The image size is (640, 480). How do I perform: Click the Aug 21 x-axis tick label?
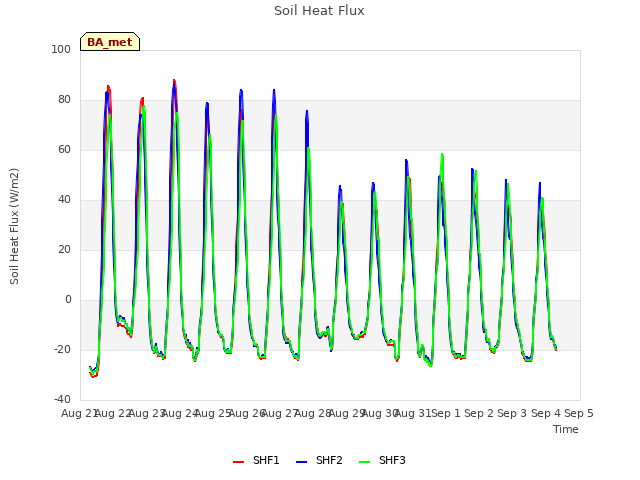pos(79,413)
